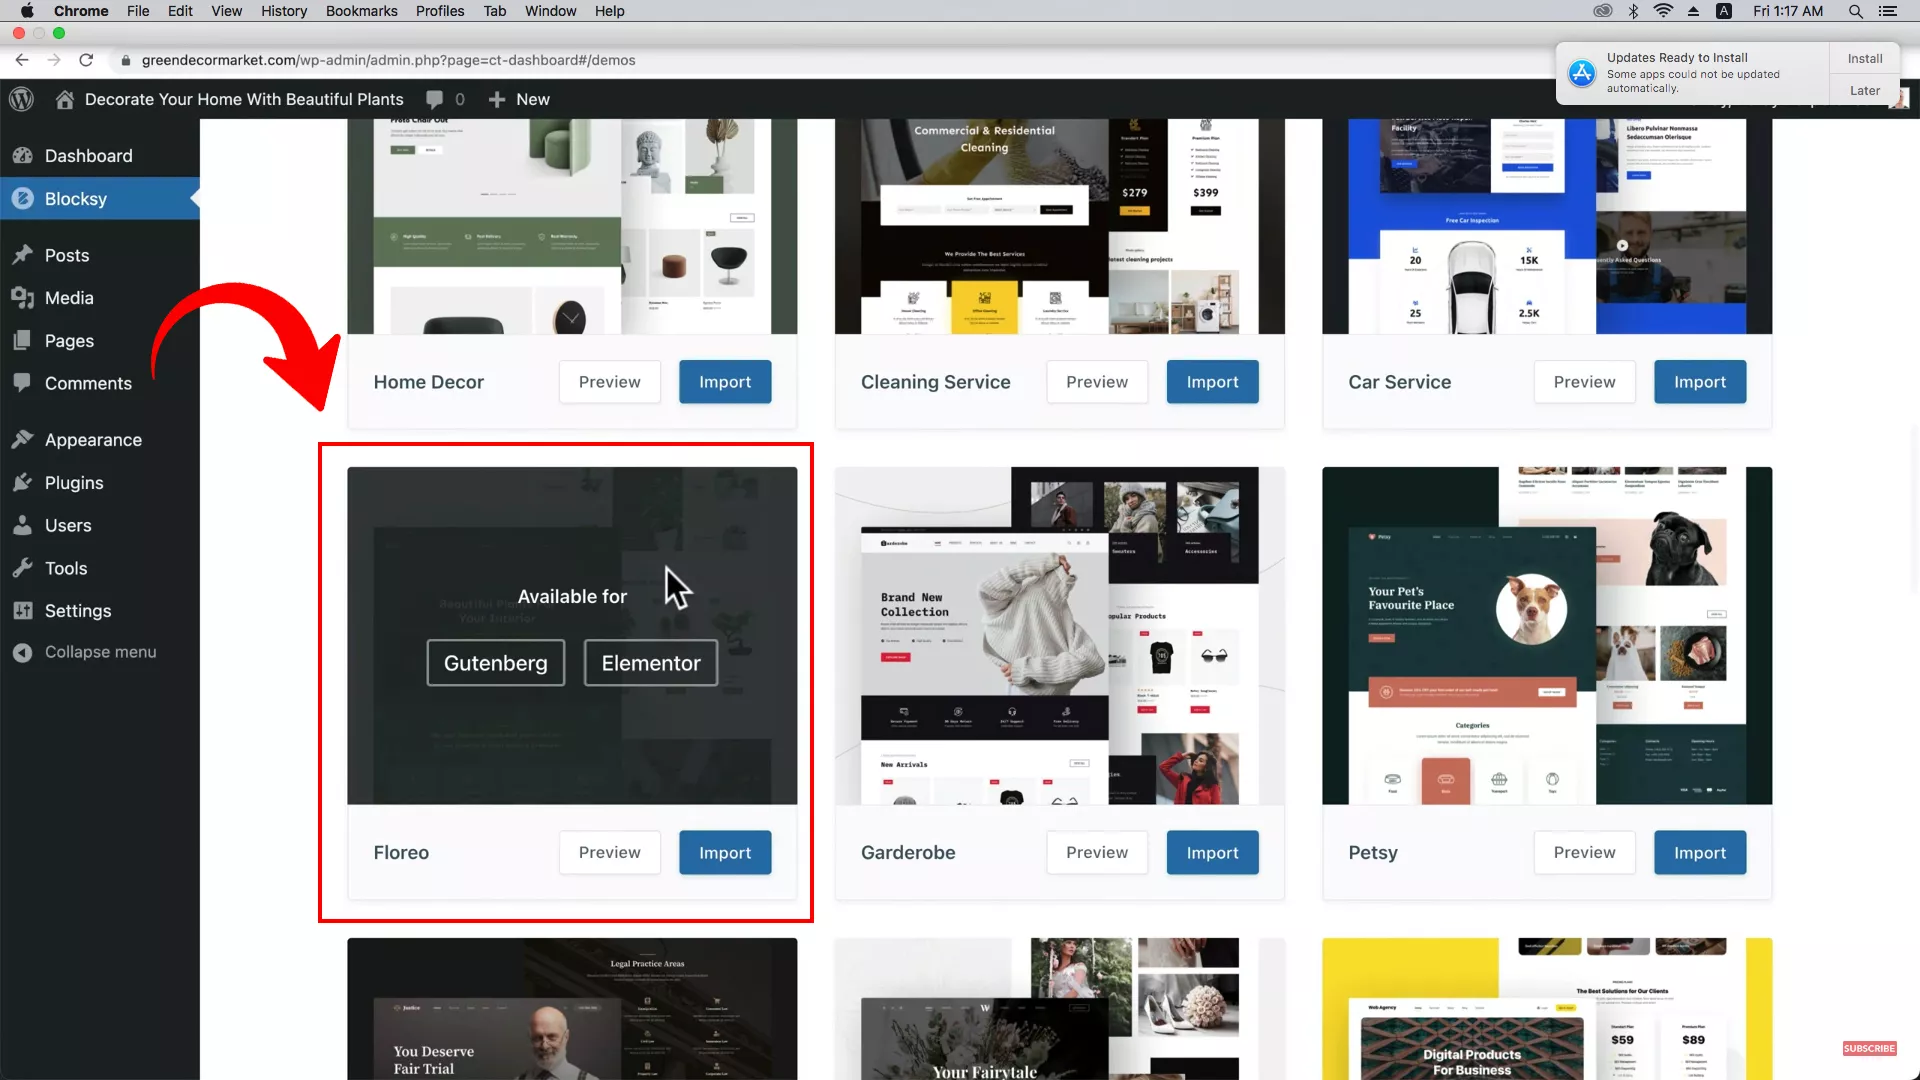1920x1080 pixels.
Task: Open the Bookmarks menu
Action: pyautogui.click(x=361, y=11)
